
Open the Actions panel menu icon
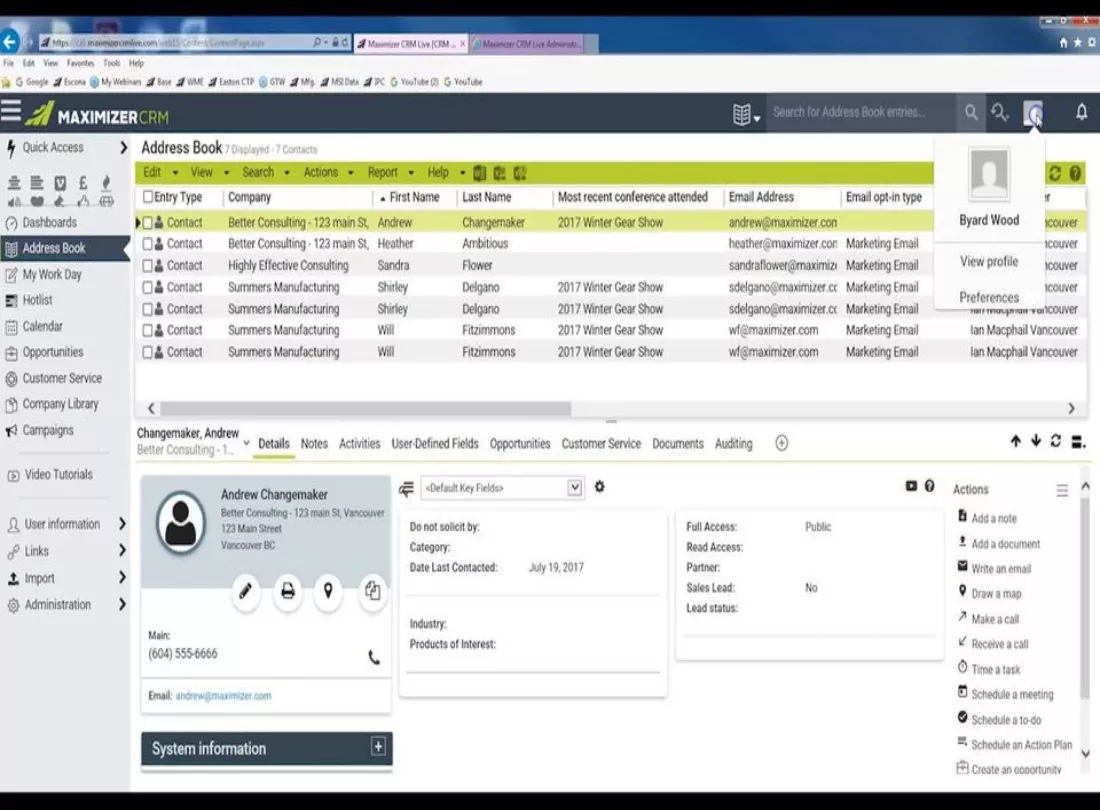click(1062, 490)
